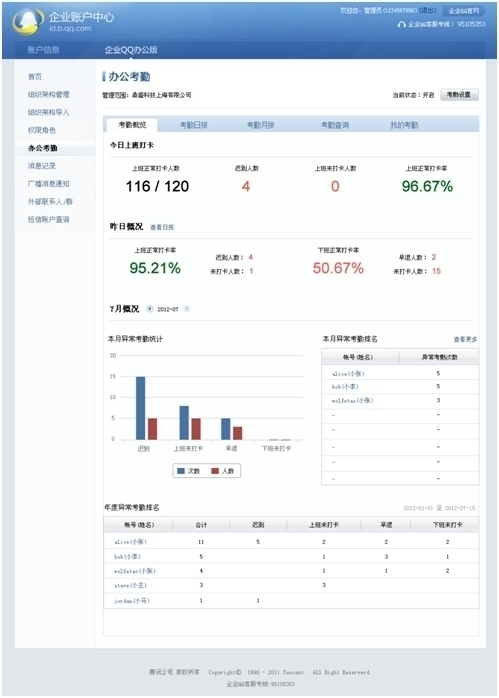Click the 查看日报 link beside 昨日概况
Image resolution: width=499 pixels, height=698 pixels.
point(162,227)
